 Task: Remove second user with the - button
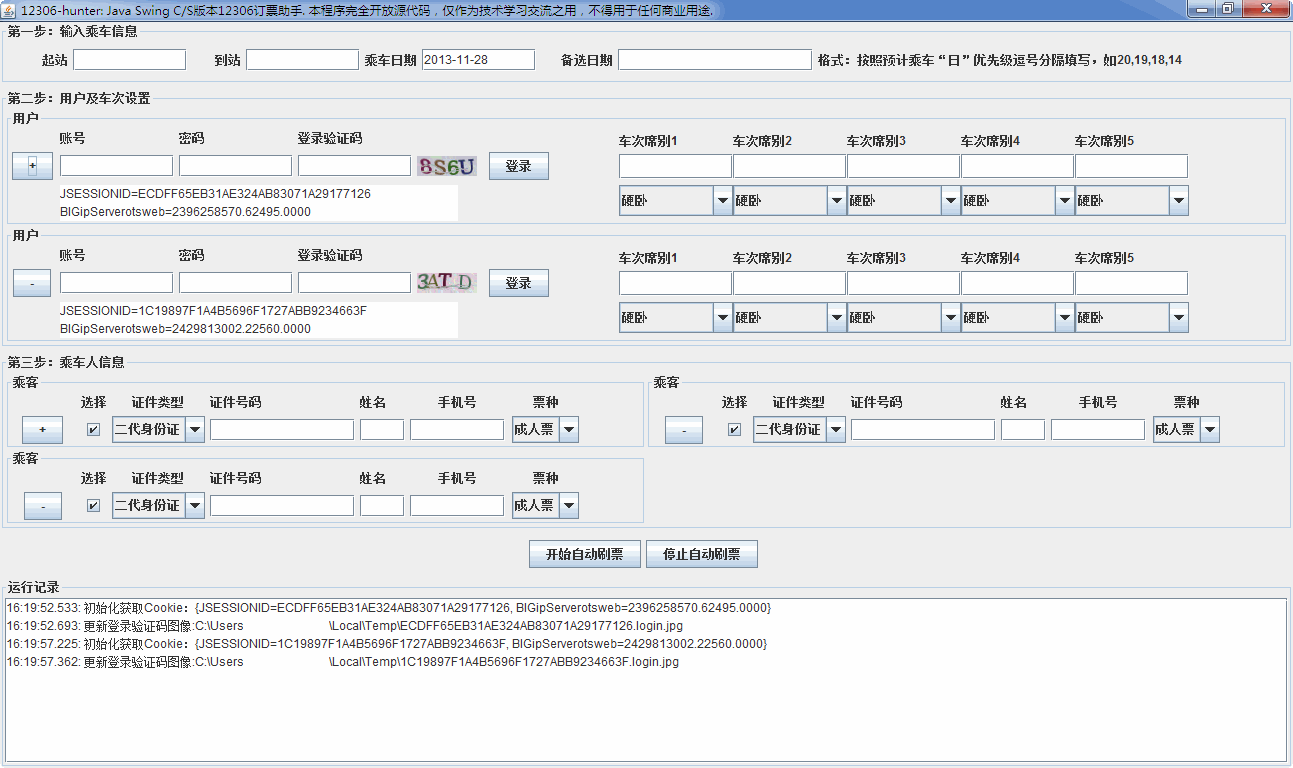pos(32,283)
